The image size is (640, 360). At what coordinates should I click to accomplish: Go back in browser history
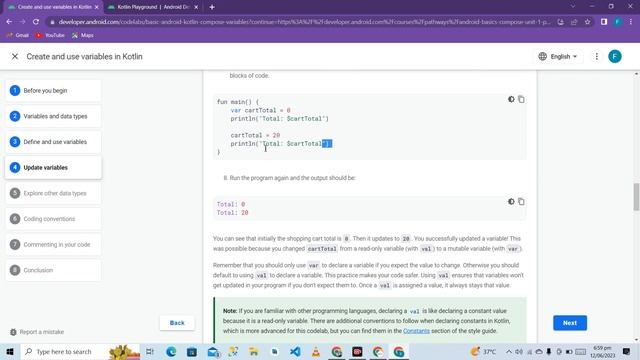[9, 22]
